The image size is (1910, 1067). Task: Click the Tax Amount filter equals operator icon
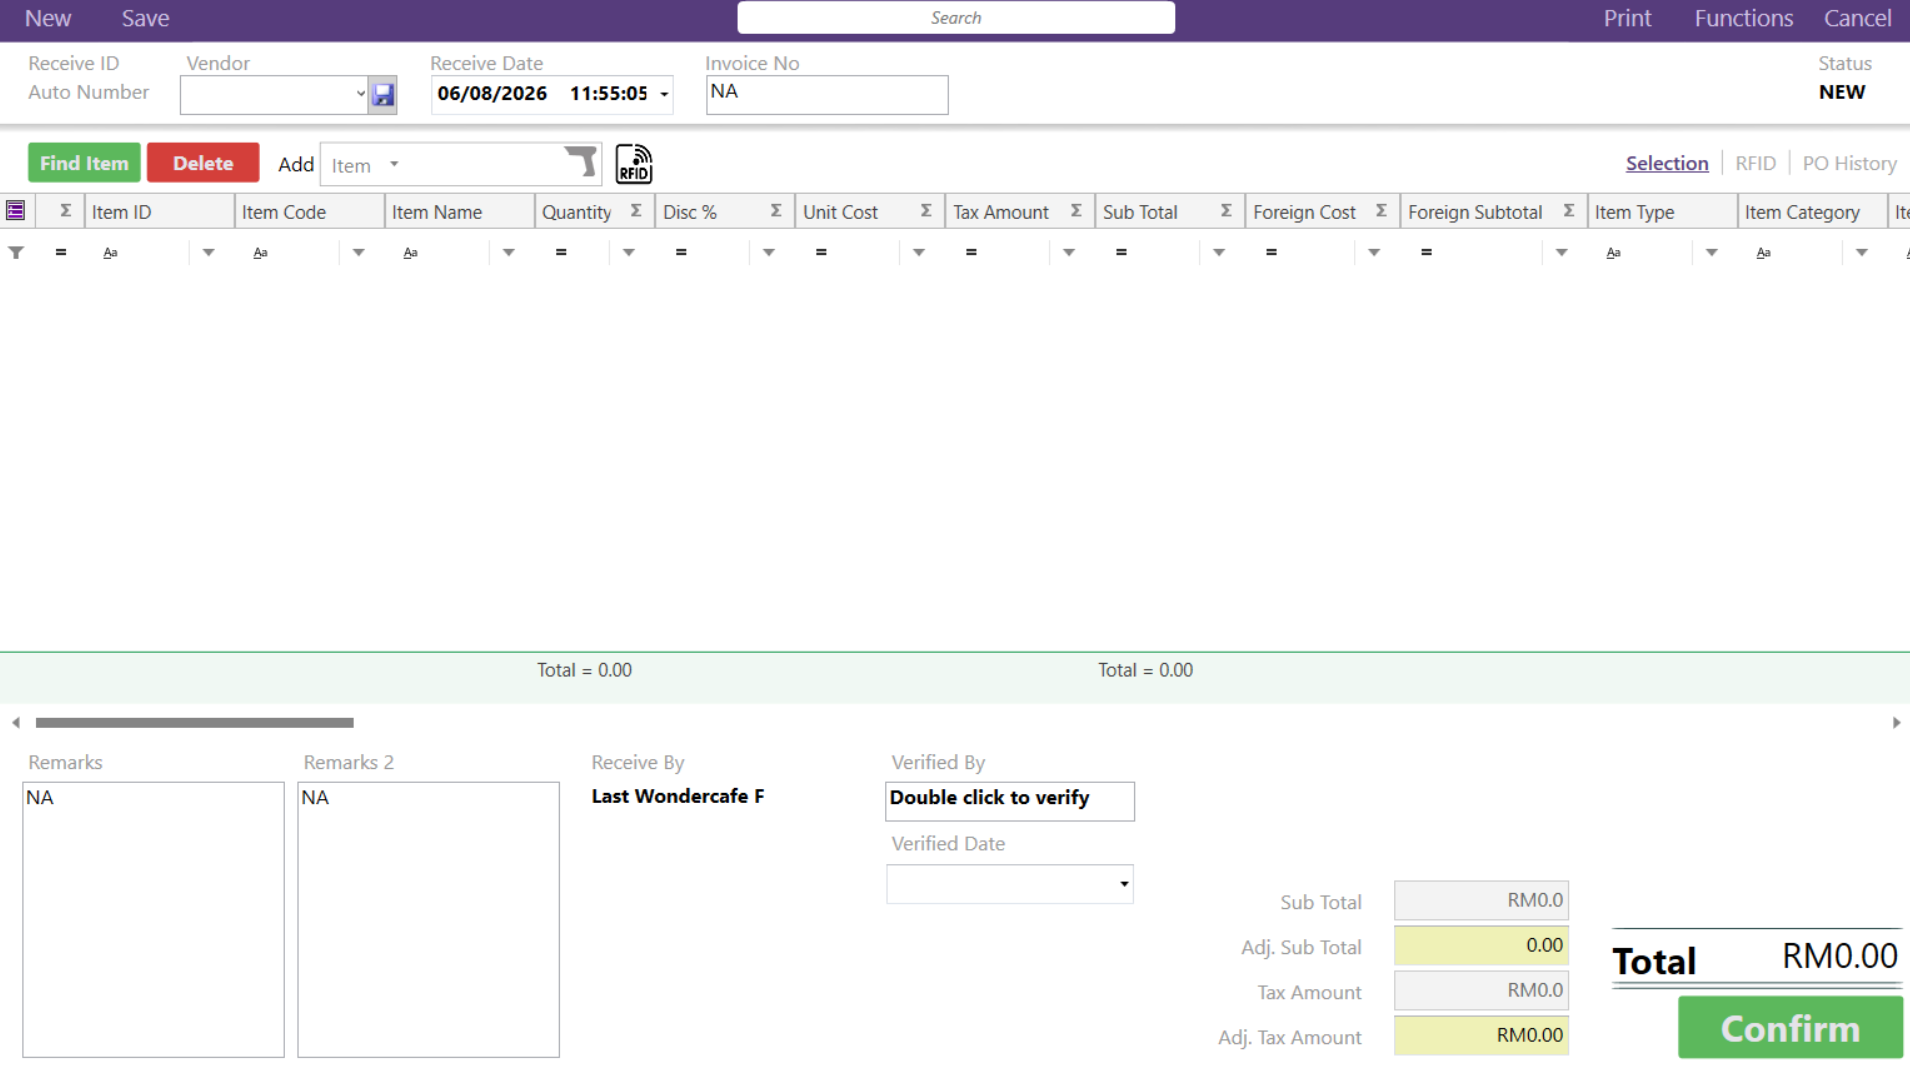(x=971, y=253)
